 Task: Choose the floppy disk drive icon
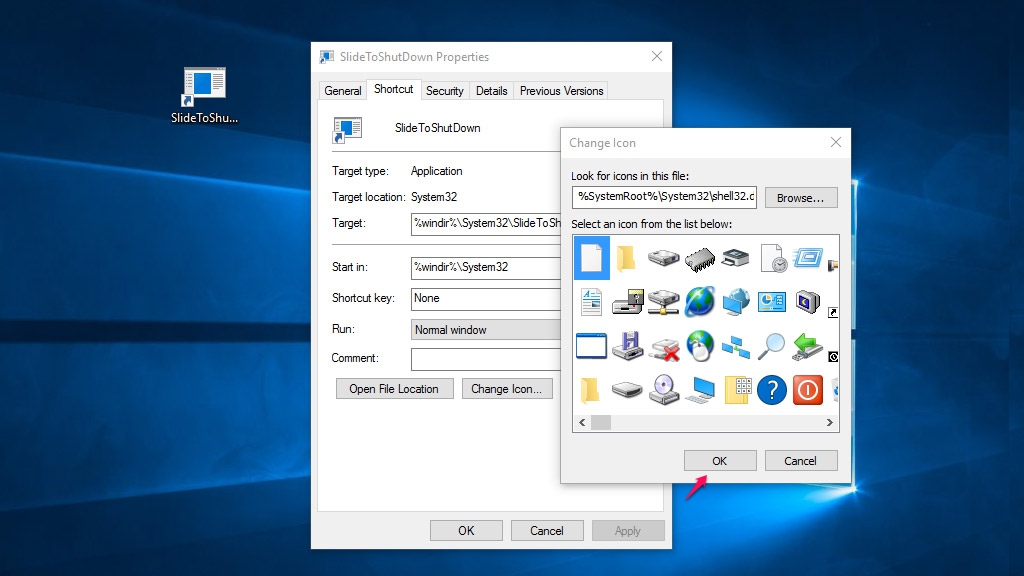pos(627,346)
